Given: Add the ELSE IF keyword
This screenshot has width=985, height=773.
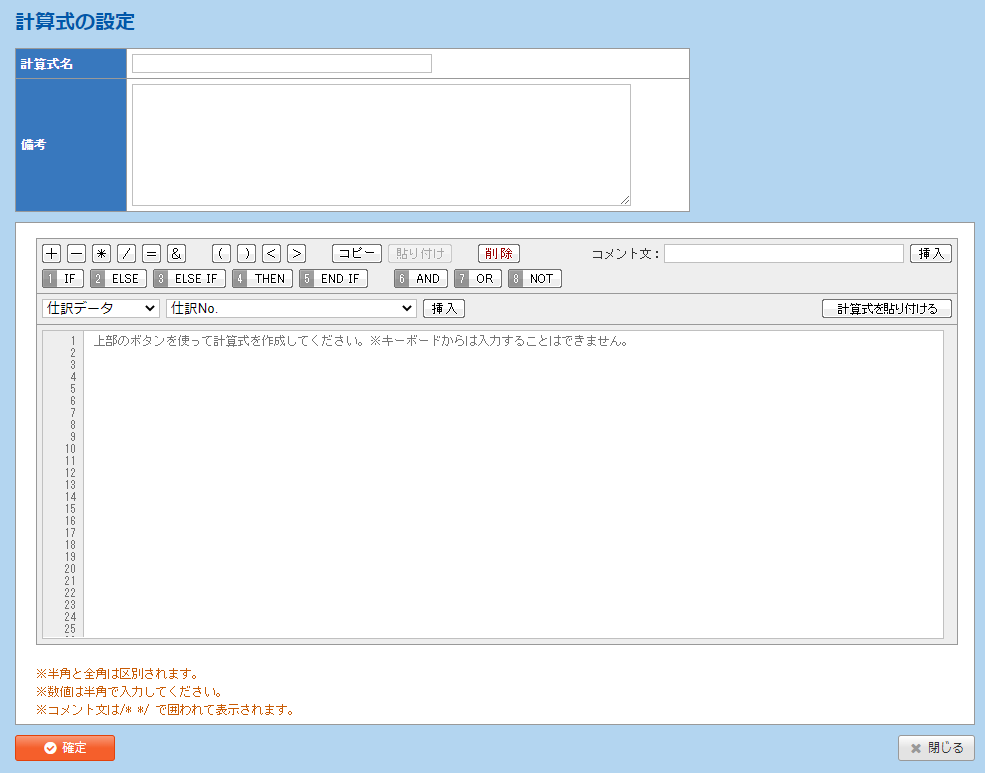Looking at the screenshot, I should pos(189,279).
